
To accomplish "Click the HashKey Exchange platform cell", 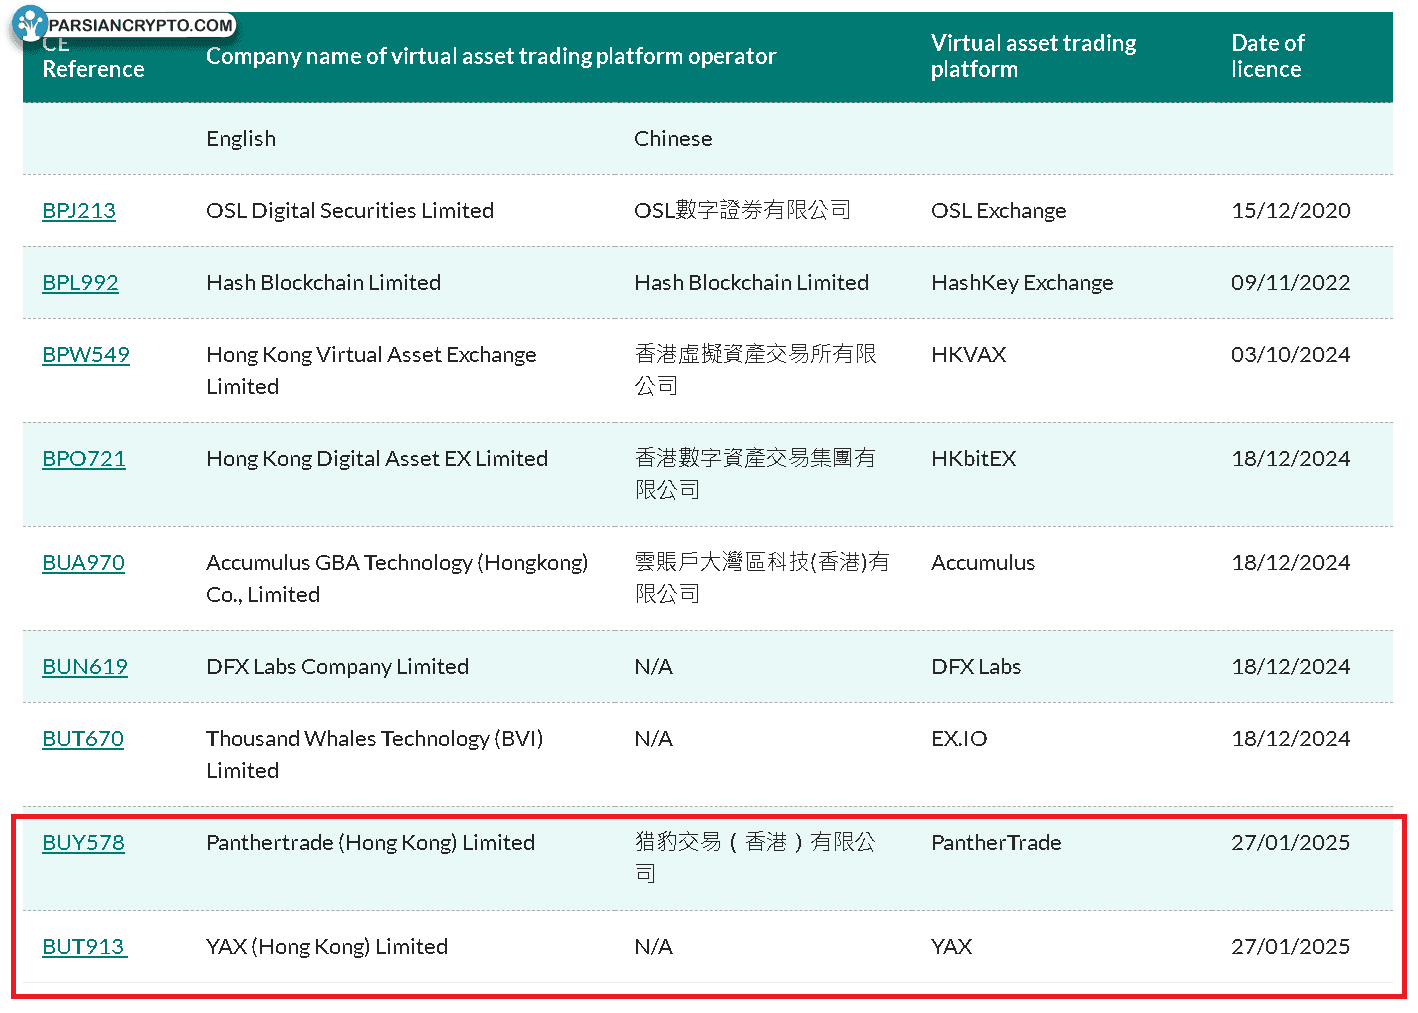I will pyautogui.click(x=1022, y=283).
